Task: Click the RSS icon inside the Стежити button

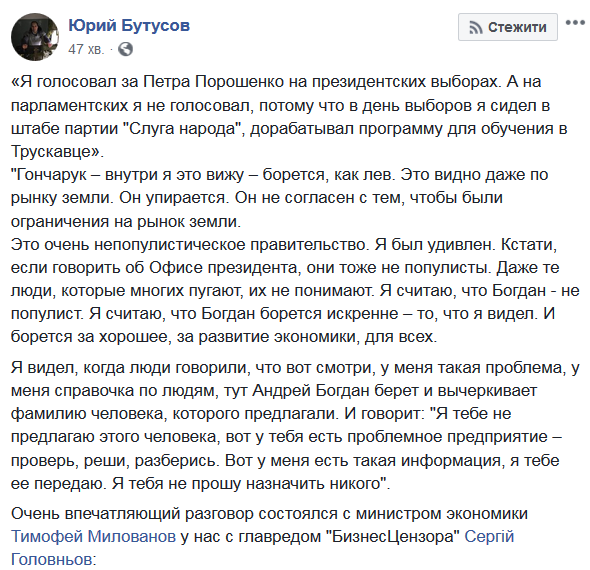Action: pyautogui.click(x=476, y=27)
